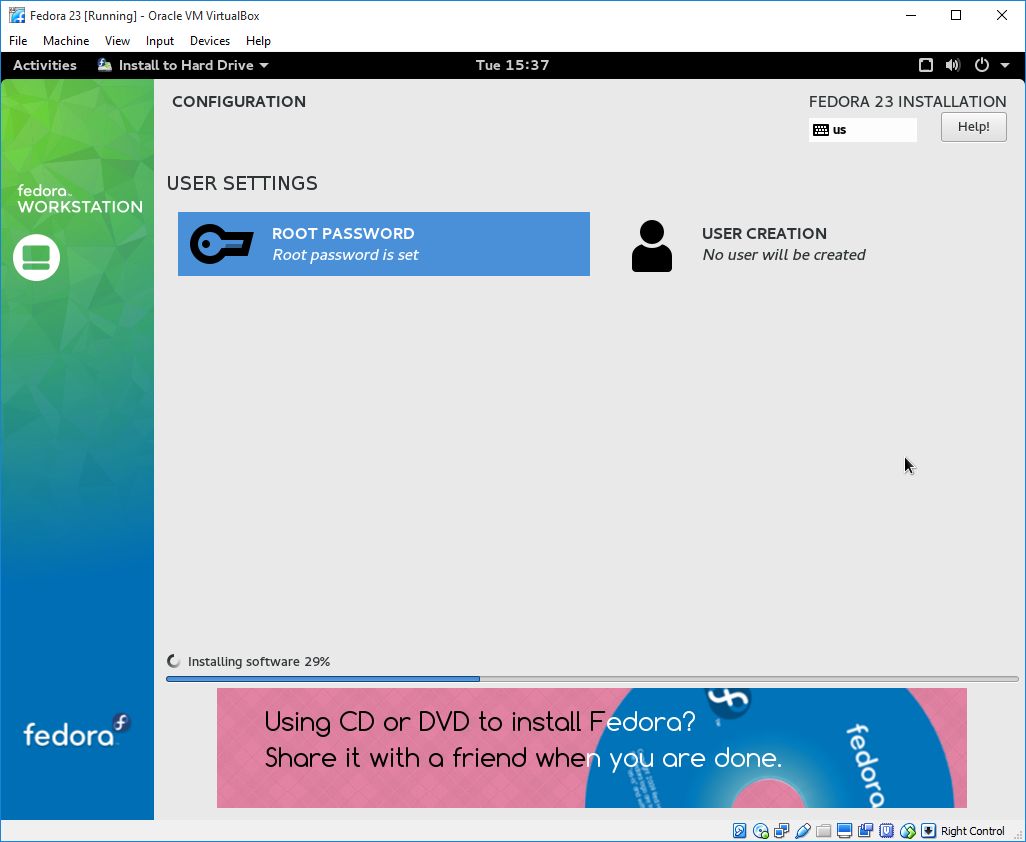The width and height of the screenshot is (1026, 842).
Task: Click the shared folders status icon
Action: pyautogui.click(x=823, y=831)
